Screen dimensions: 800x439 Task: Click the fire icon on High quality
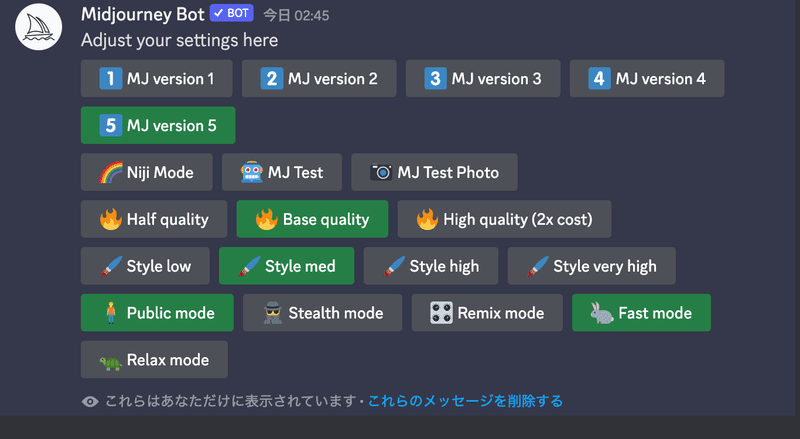[x=428, y=219]
